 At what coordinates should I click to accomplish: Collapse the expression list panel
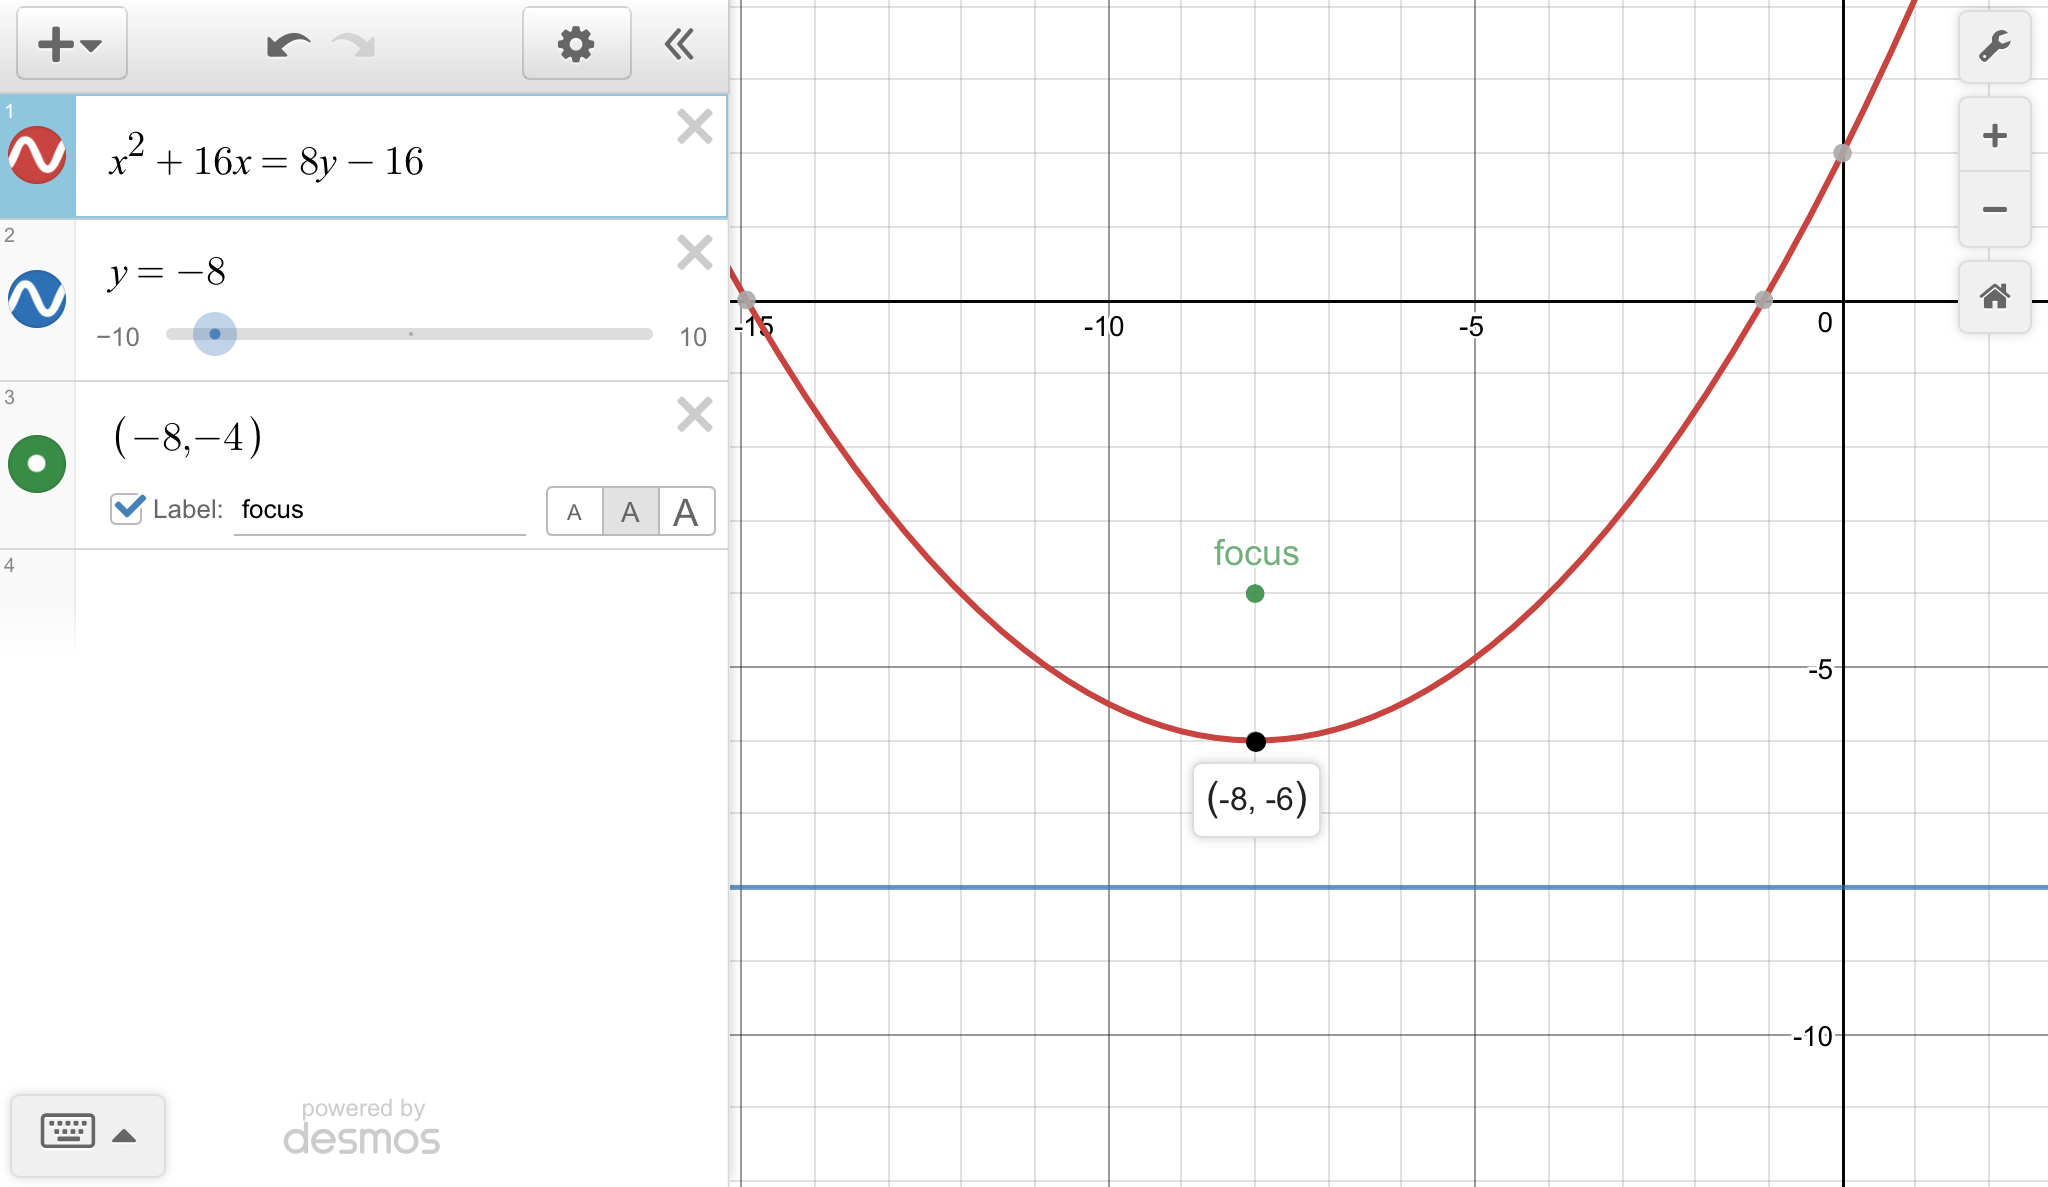click(x=679, y=44)
